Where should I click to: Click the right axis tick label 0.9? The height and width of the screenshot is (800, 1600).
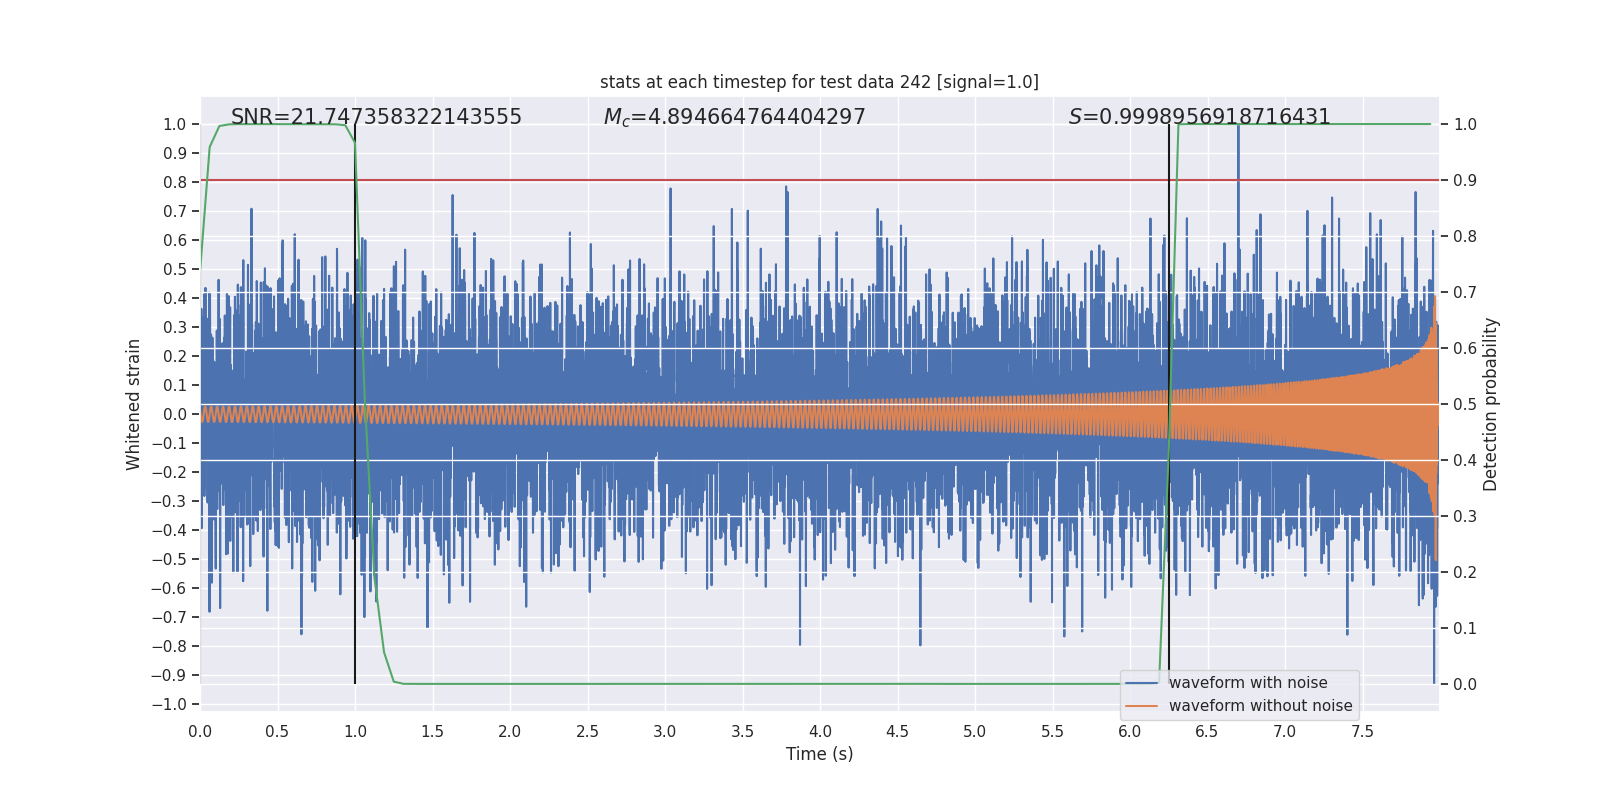(x=1465, y=180)
